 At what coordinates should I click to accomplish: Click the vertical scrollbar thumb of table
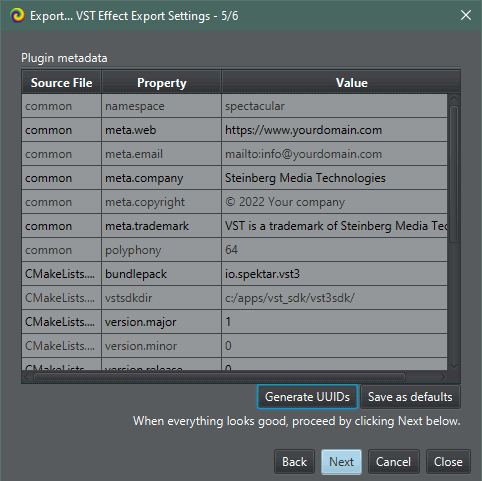click(454, 174)
